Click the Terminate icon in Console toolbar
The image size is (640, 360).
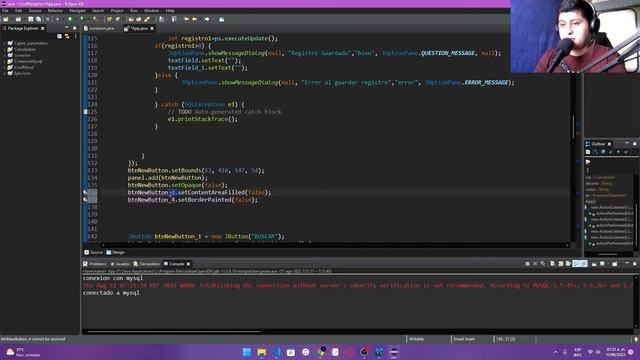pos(527,264)
